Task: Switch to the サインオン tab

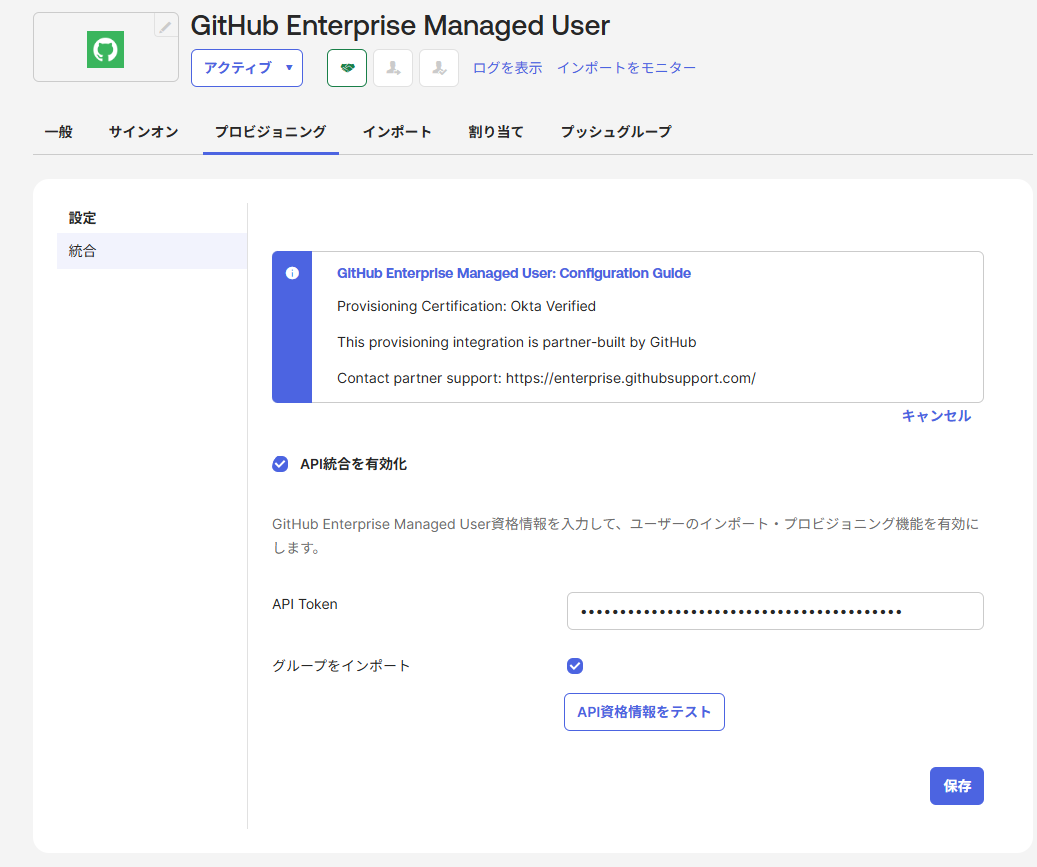Action: click(142, 131)
